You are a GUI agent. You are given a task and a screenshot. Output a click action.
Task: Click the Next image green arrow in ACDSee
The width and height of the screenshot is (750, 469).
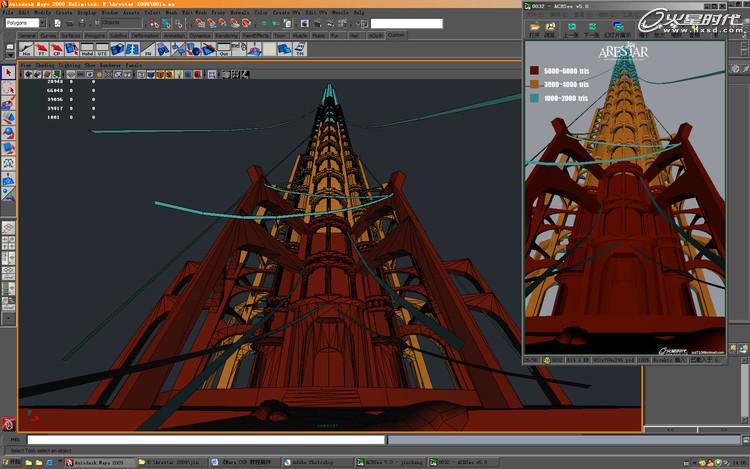click(x=592, y=29)
